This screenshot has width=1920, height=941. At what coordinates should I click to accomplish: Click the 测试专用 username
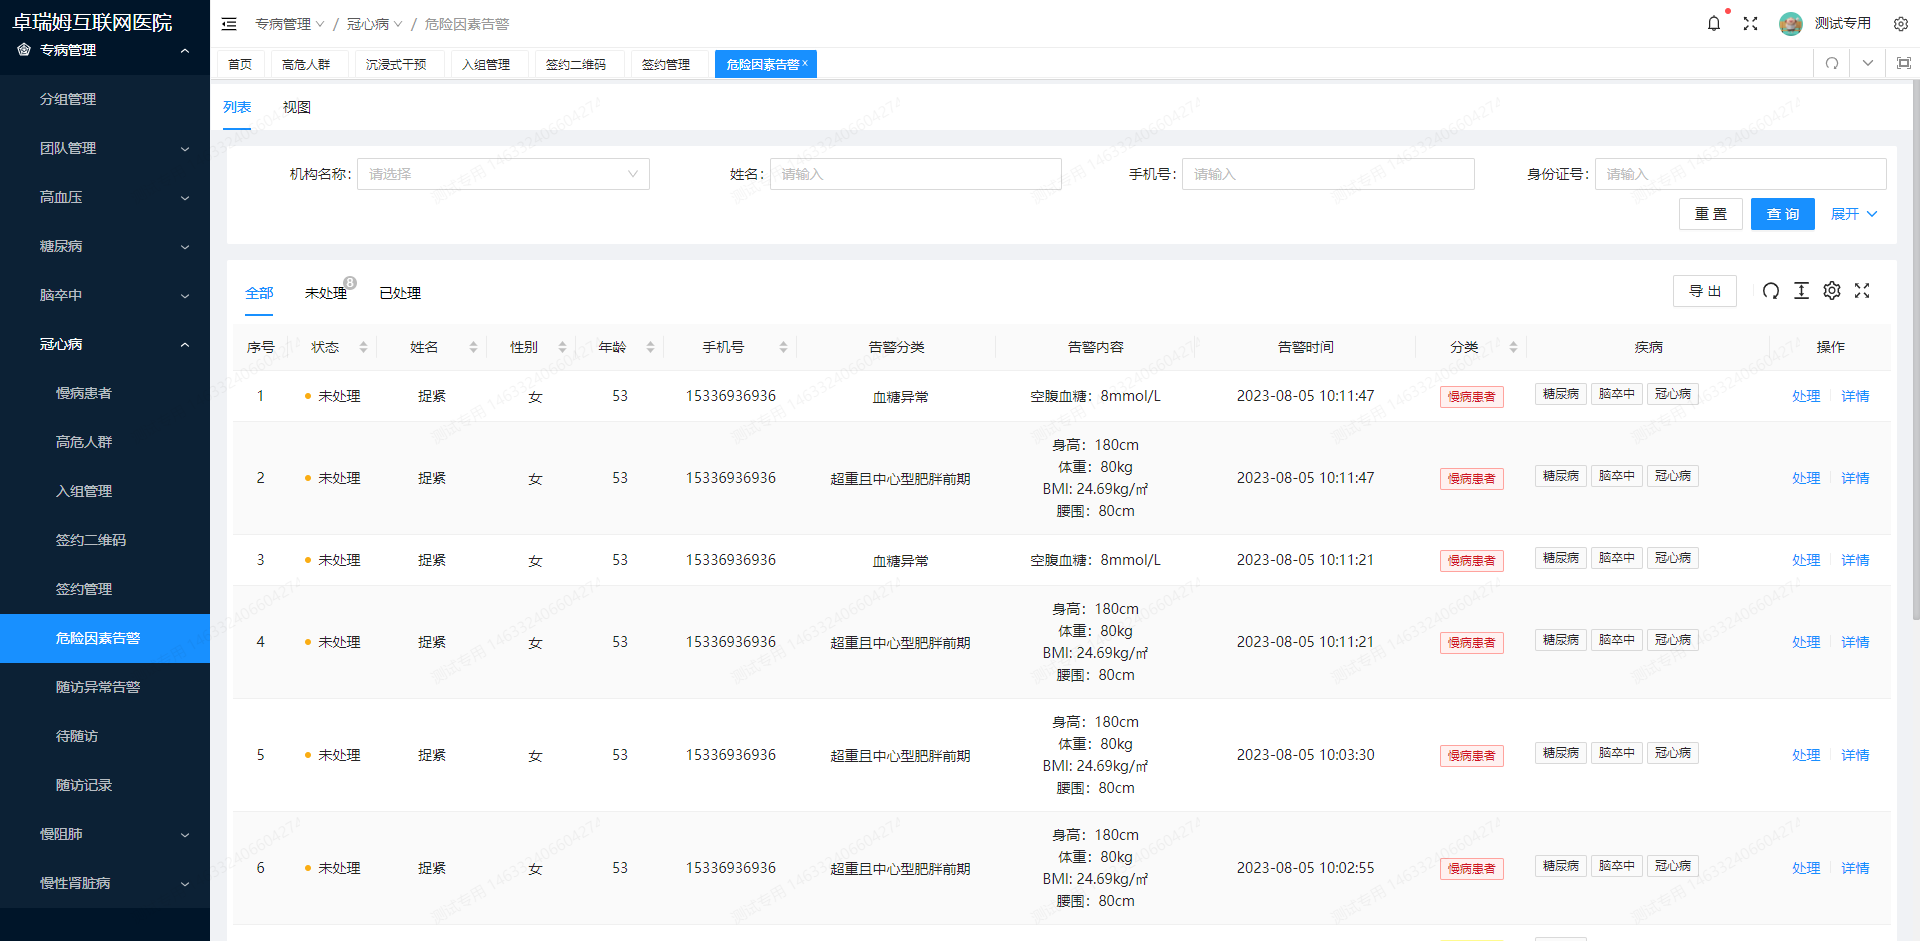(1843, 23)
